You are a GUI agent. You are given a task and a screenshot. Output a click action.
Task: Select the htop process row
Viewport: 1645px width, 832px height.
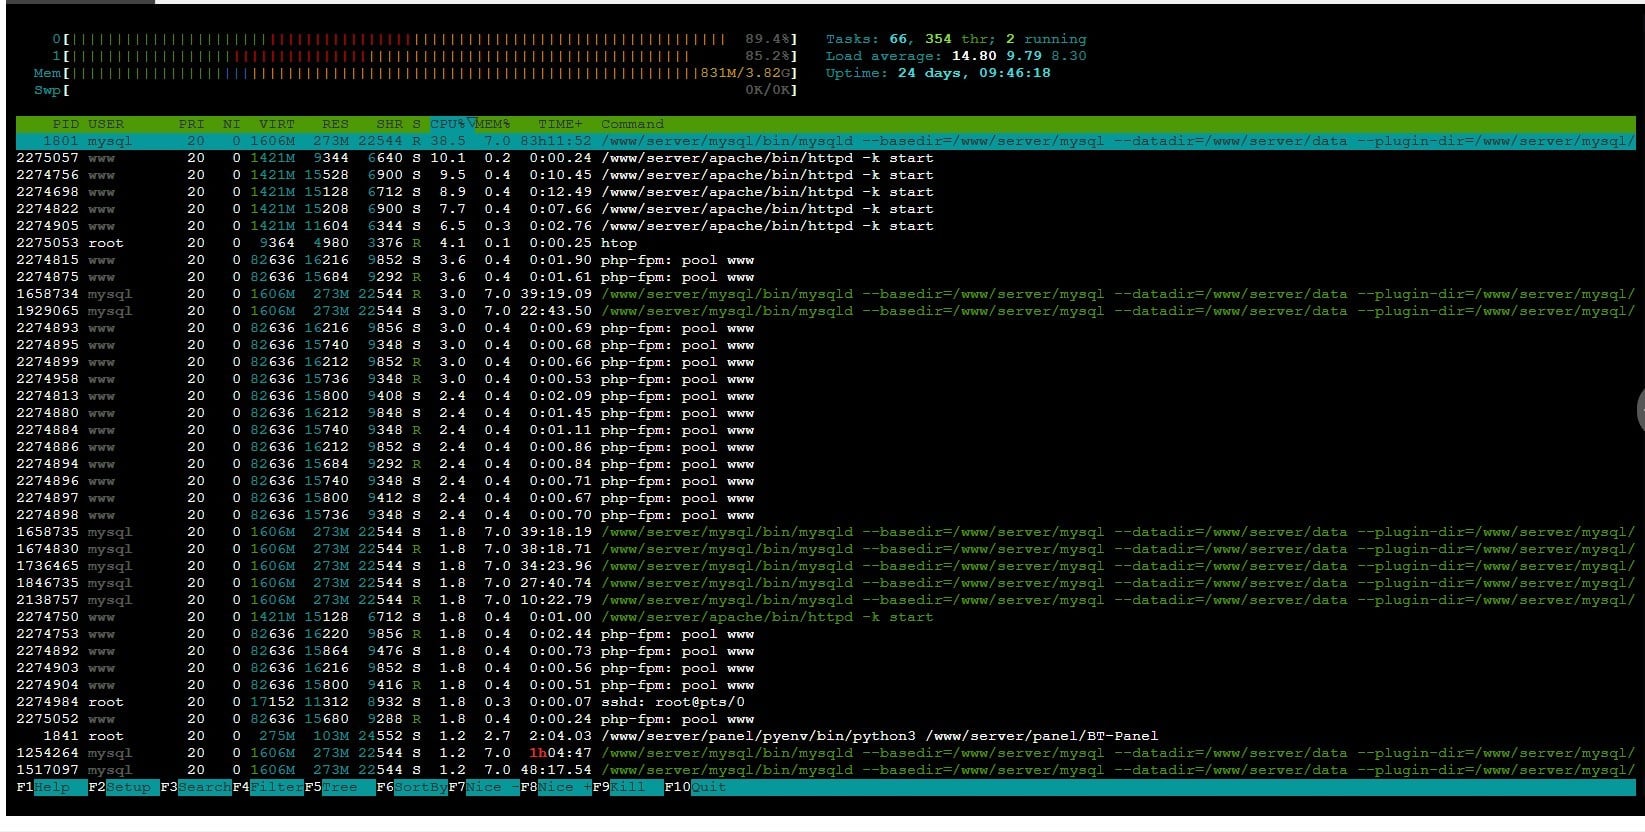tap(618, 243)
